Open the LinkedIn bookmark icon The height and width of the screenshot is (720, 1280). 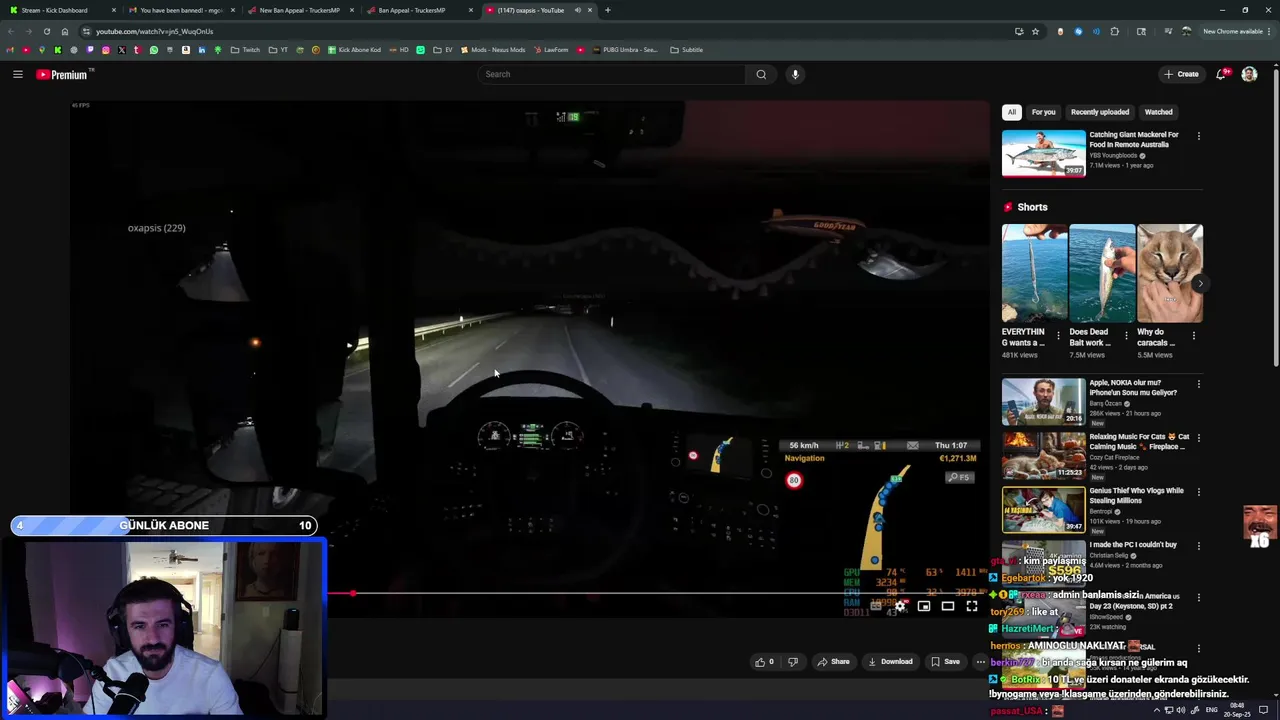(x=202, y=50)
